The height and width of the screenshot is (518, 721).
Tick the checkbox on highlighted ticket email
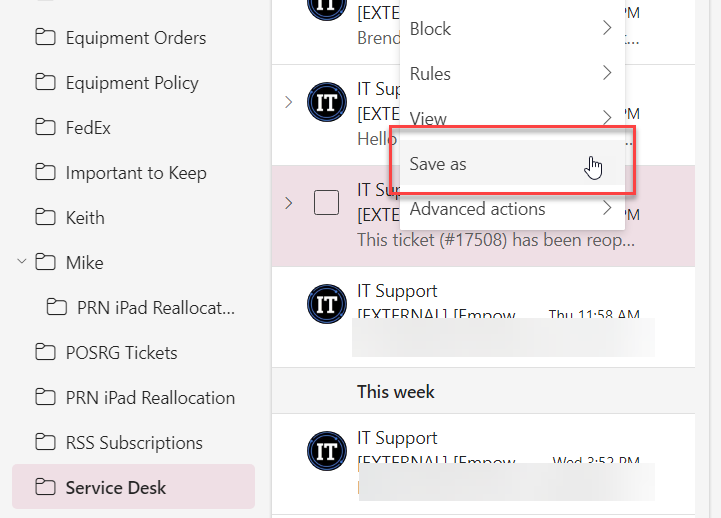pyautogui.click(x=326, y=203)
